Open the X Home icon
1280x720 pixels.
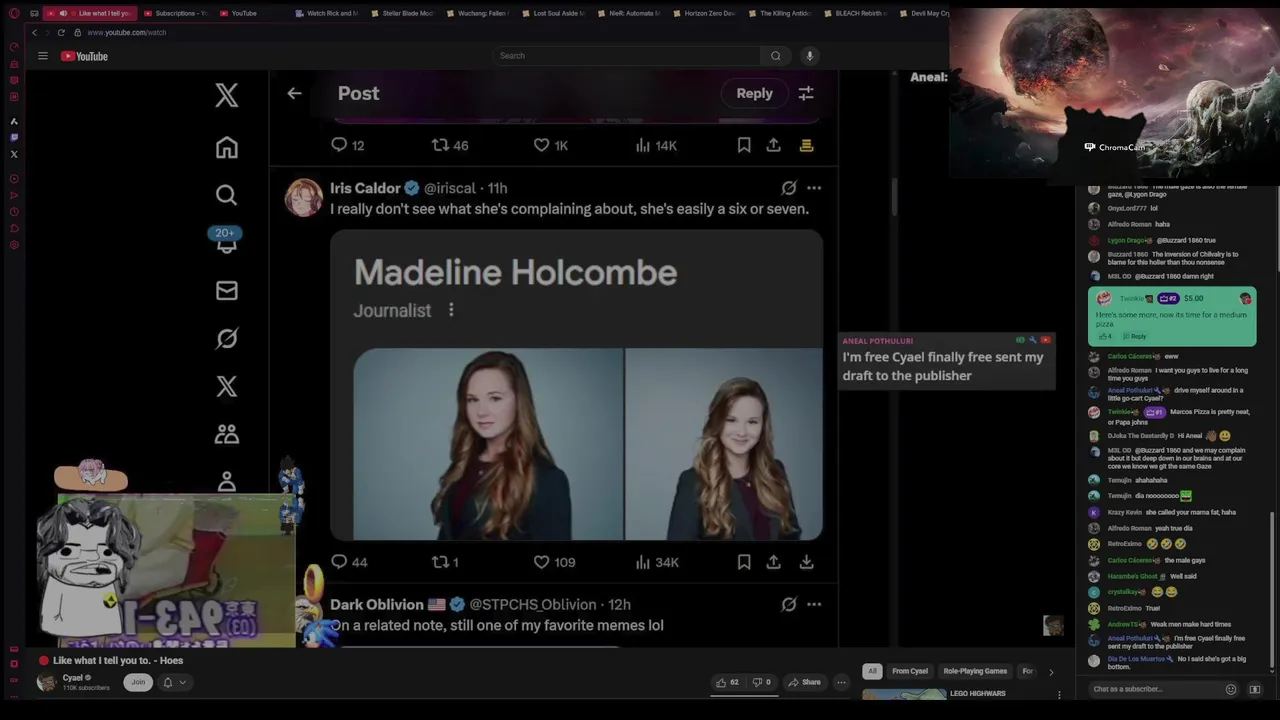227,147
